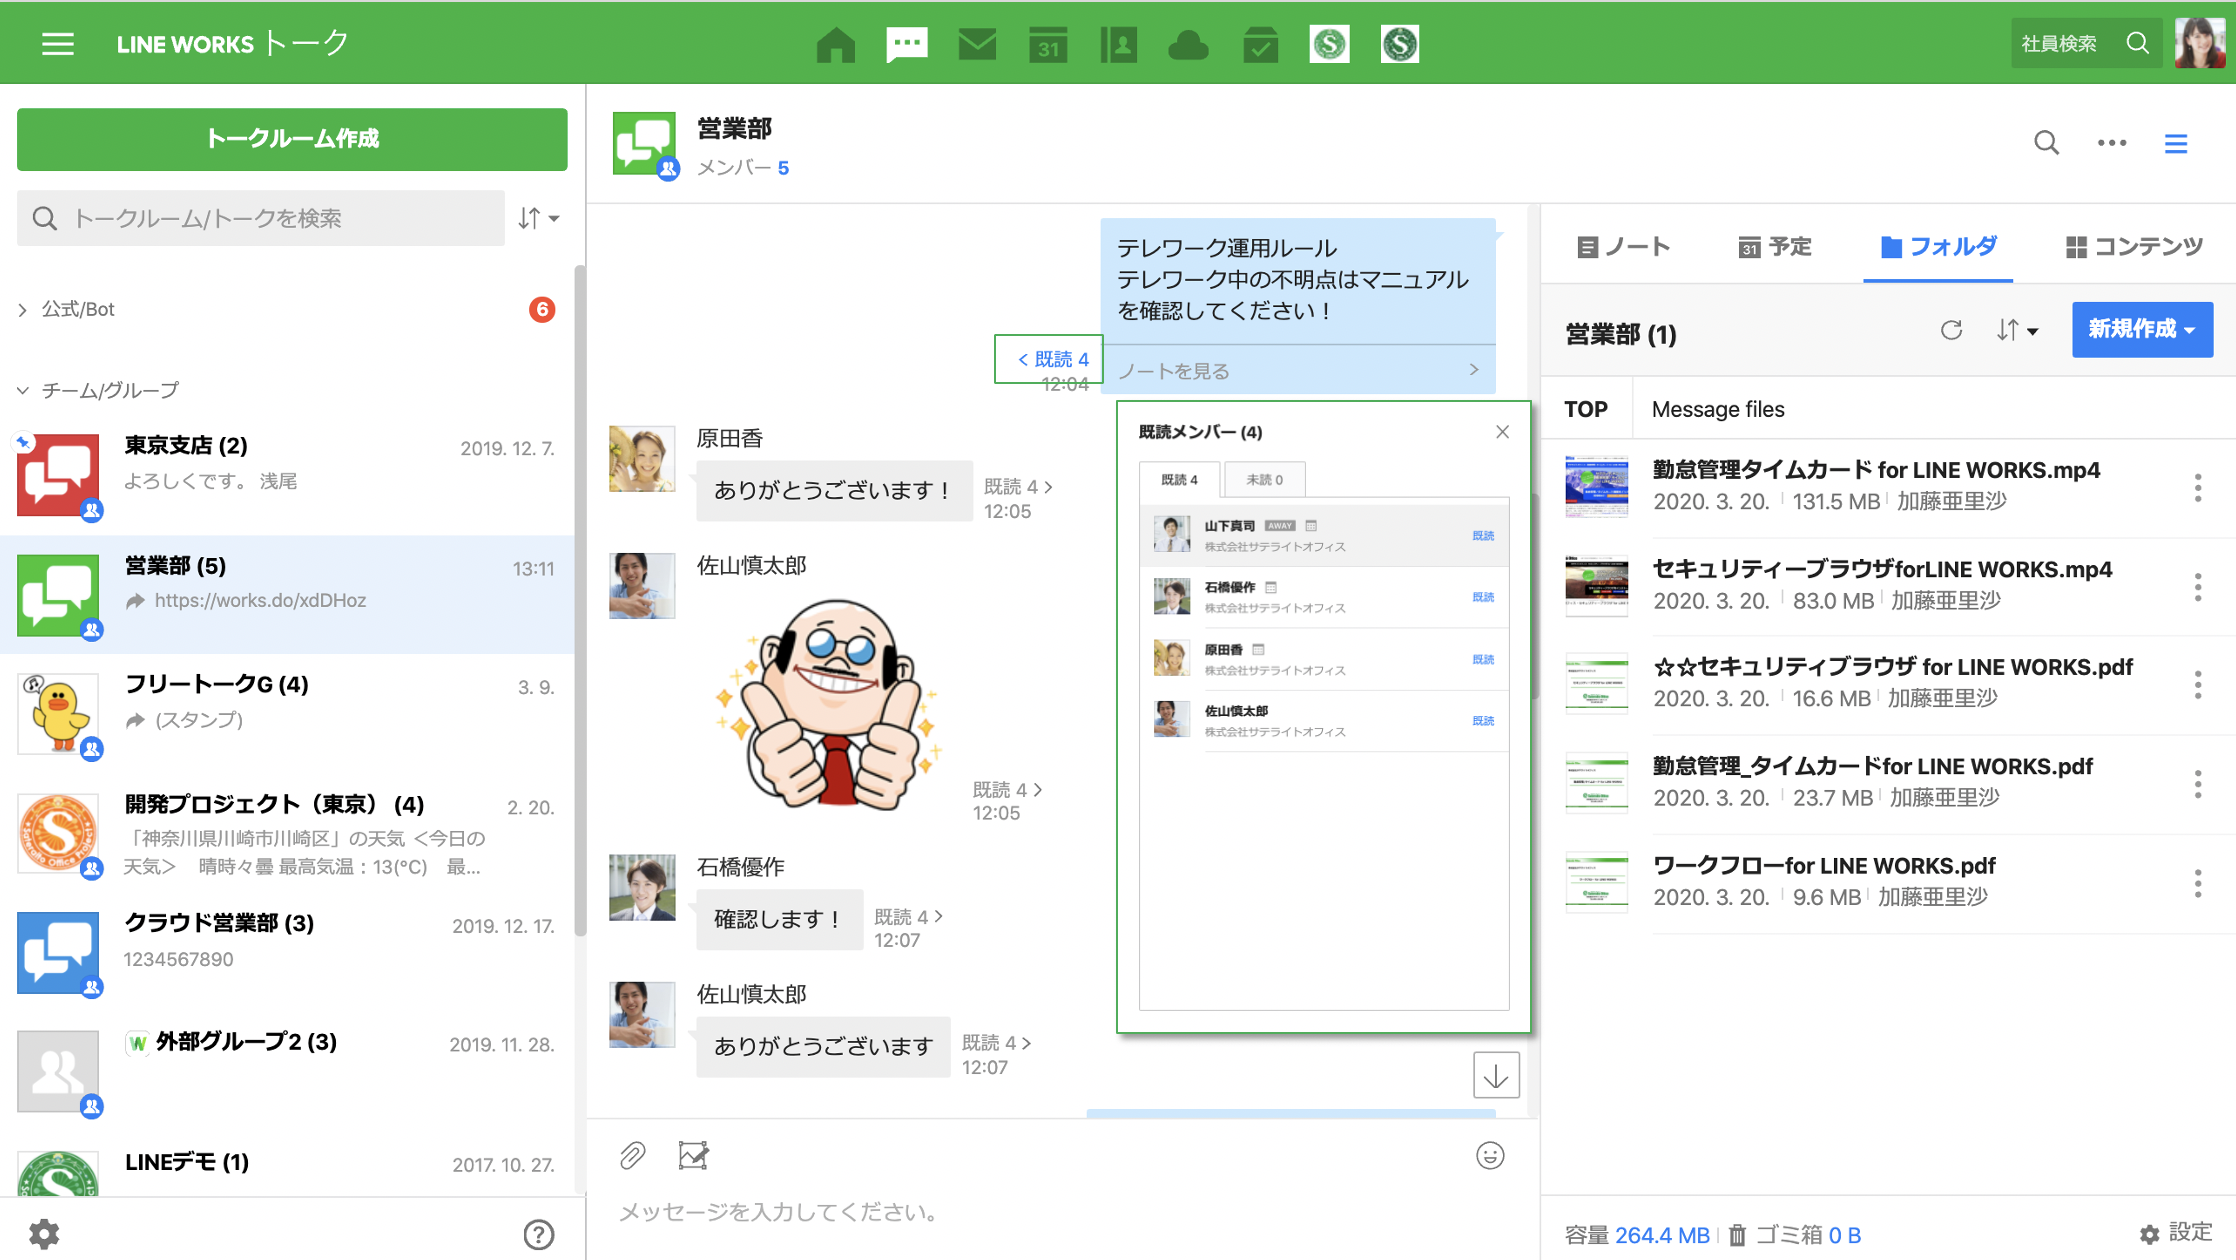
Task: Show 既読 4 readers for 確認します message
Action: pyautogui.click(x=908, y=916)
